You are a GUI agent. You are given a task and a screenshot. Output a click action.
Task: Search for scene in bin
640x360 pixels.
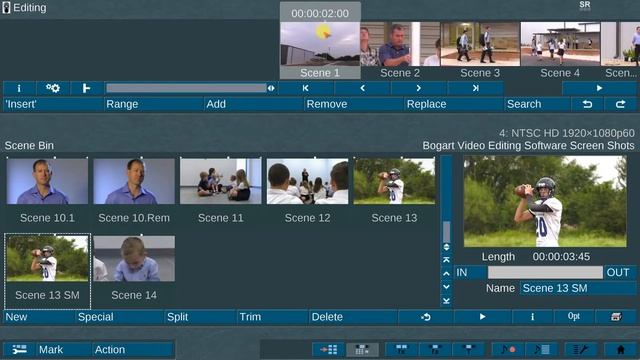(x=537, y=104)
